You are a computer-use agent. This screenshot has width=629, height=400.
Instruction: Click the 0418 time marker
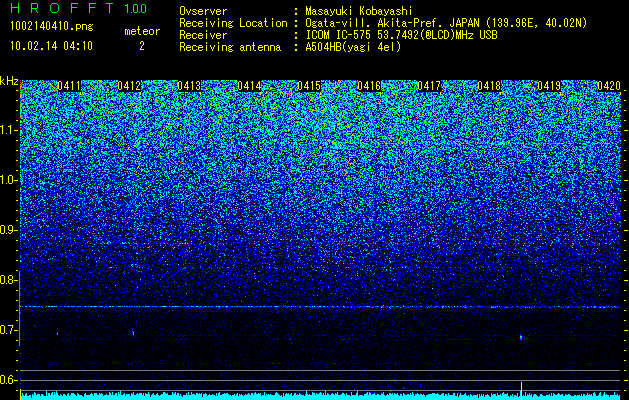point(489,86)
